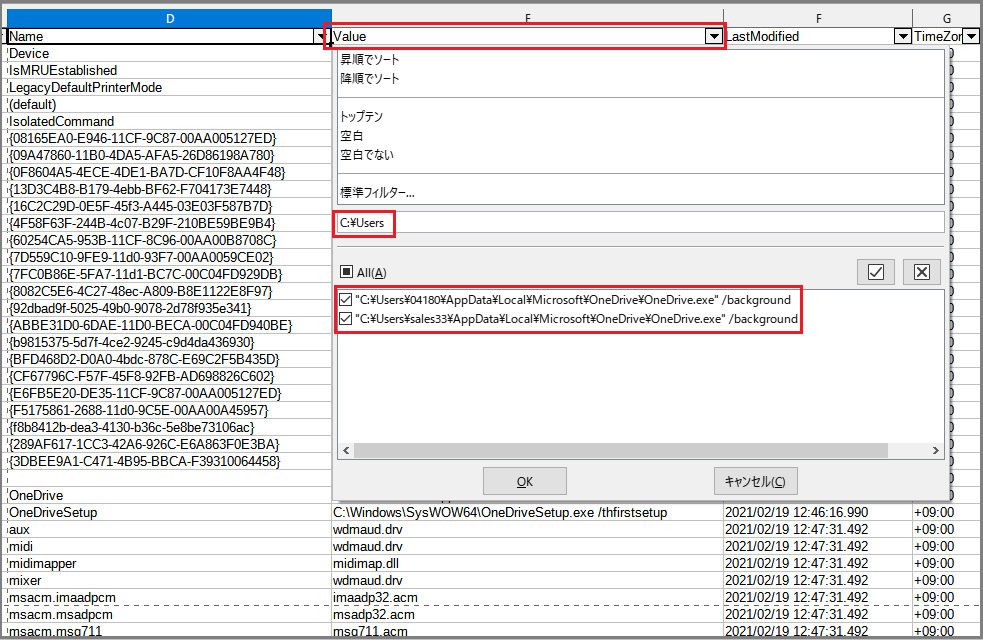Open the Value column filter dropdown
983x640 pixels.
click(713, 36)
